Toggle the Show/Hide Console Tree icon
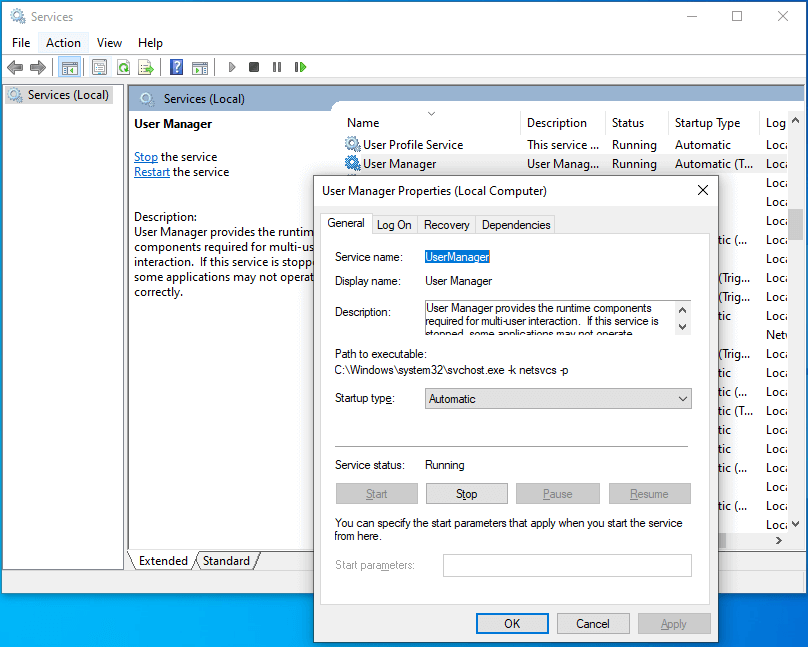Viewport: 808px width, 647px height. pyautogui.click(x=71, y=67)
